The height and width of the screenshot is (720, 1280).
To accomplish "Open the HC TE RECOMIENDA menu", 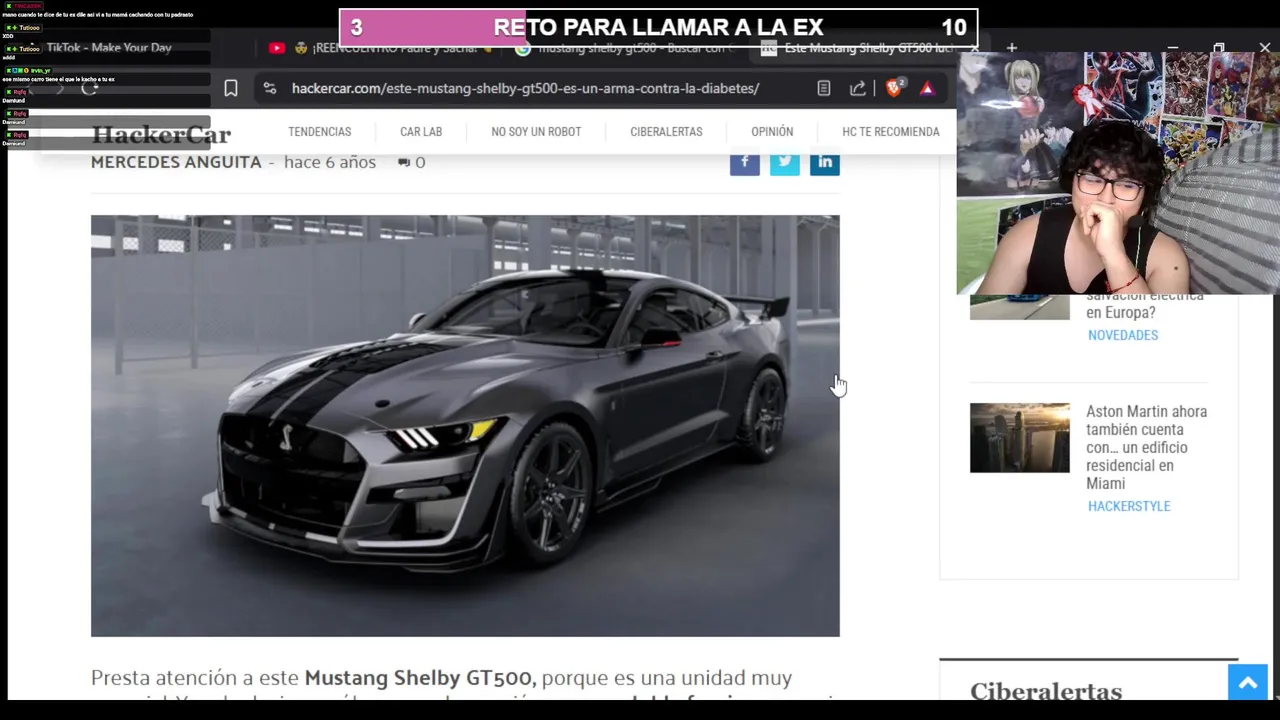I will (x=891, y=131).
